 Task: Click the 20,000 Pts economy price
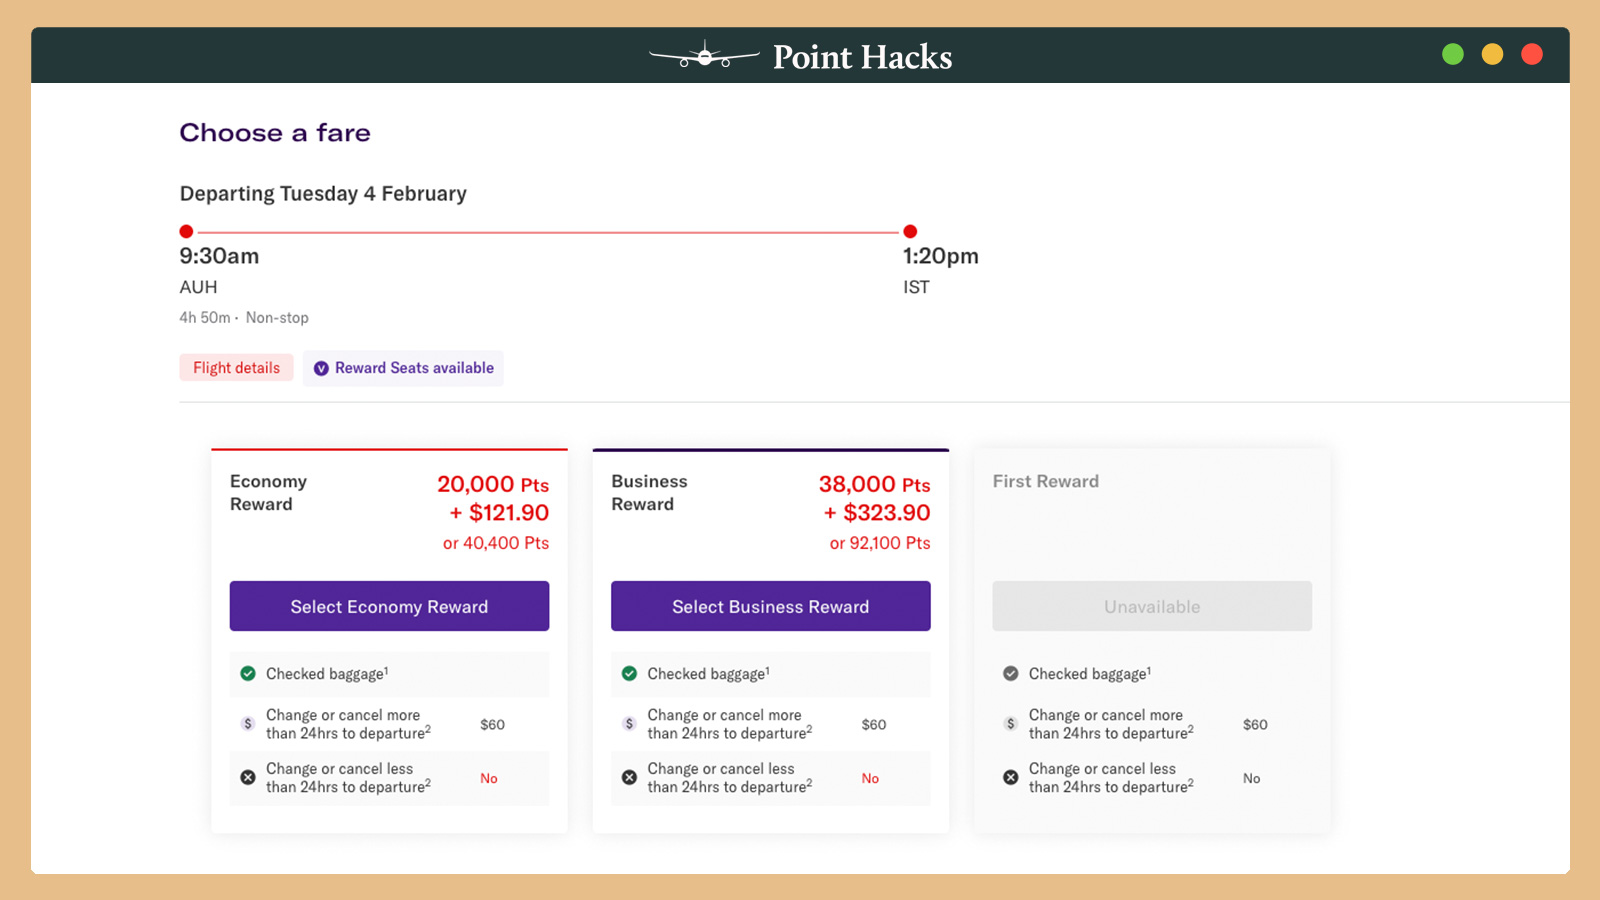point(493,484)
